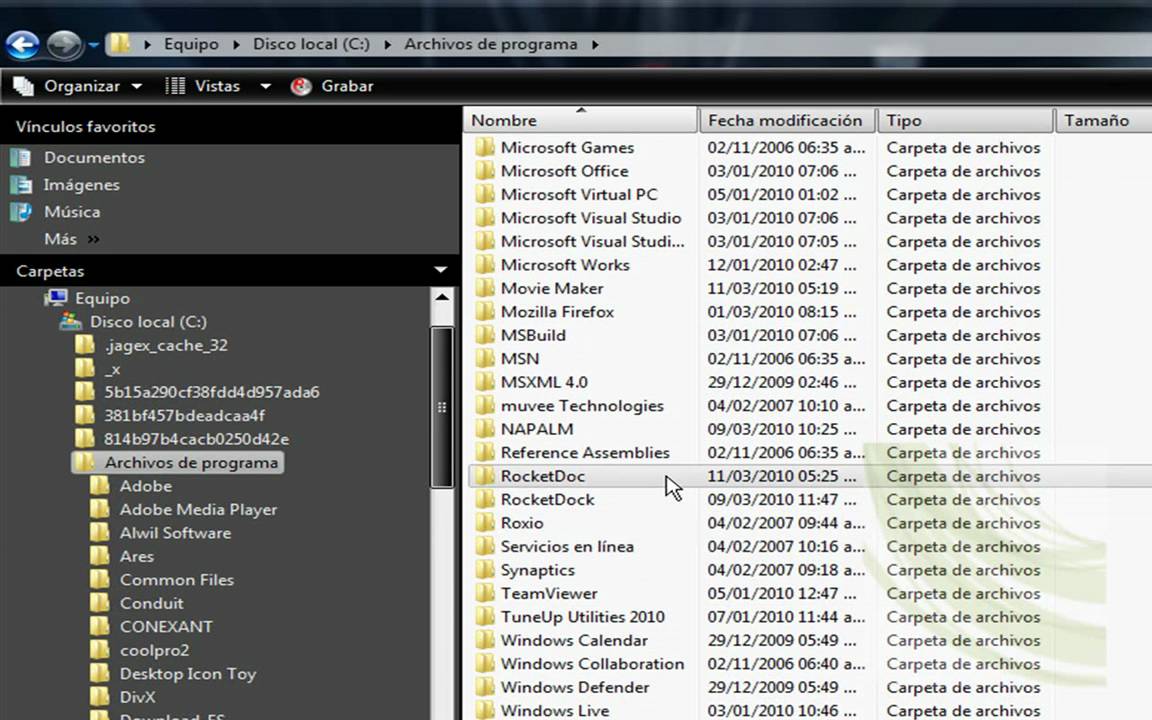Expand the arrow after Archivos de programa breadcrumb
This screenshot has width=1152, height=720.
[595, 45]
